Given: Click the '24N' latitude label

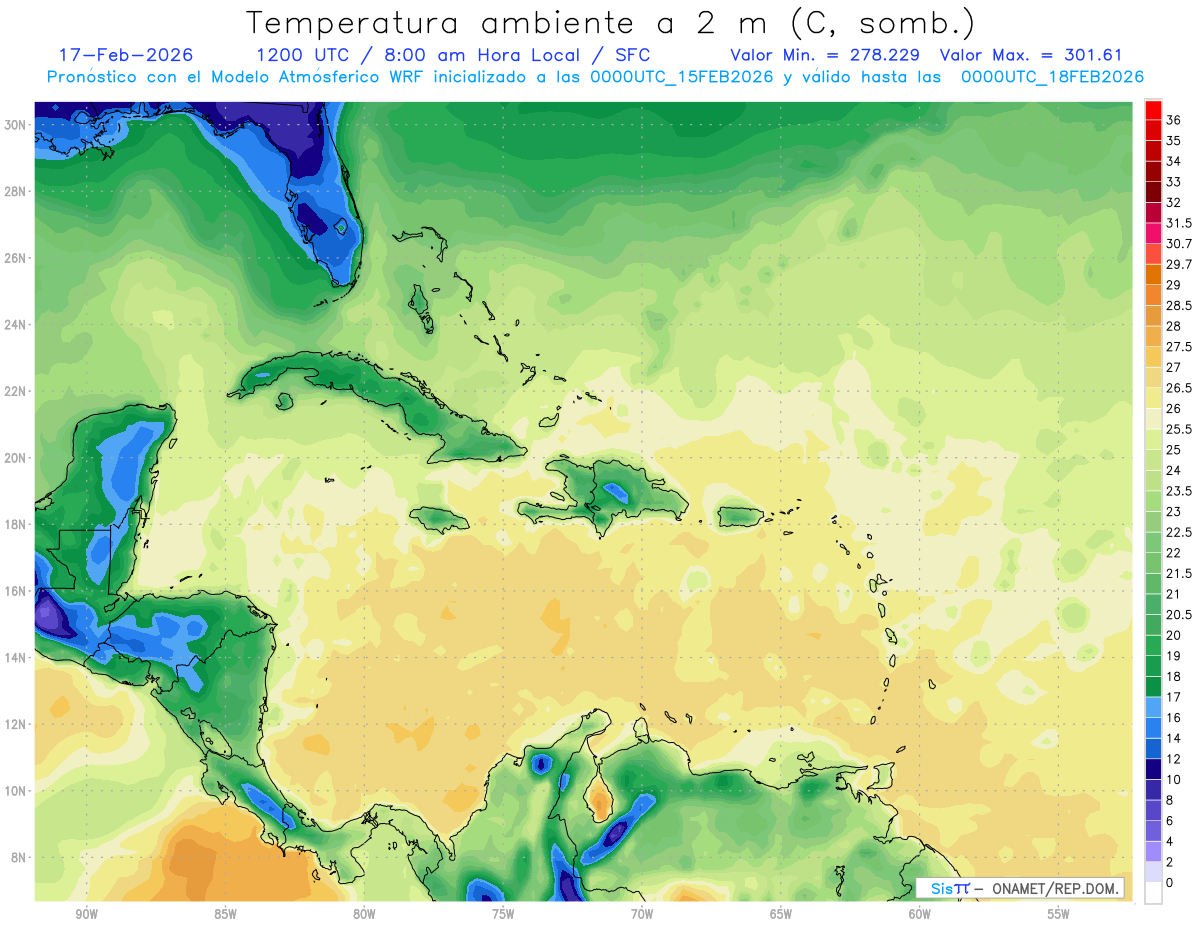Looking at the screenshot, I should [x=14, y=324].
